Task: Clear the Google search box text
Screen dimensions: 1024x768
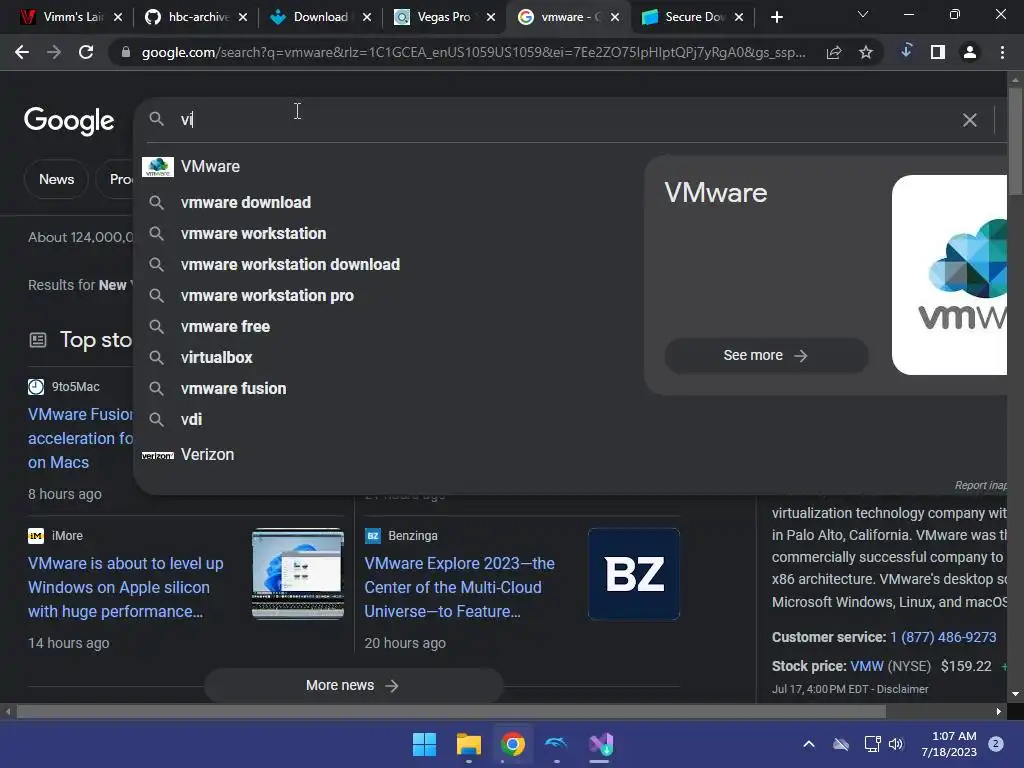Action: 970,120
